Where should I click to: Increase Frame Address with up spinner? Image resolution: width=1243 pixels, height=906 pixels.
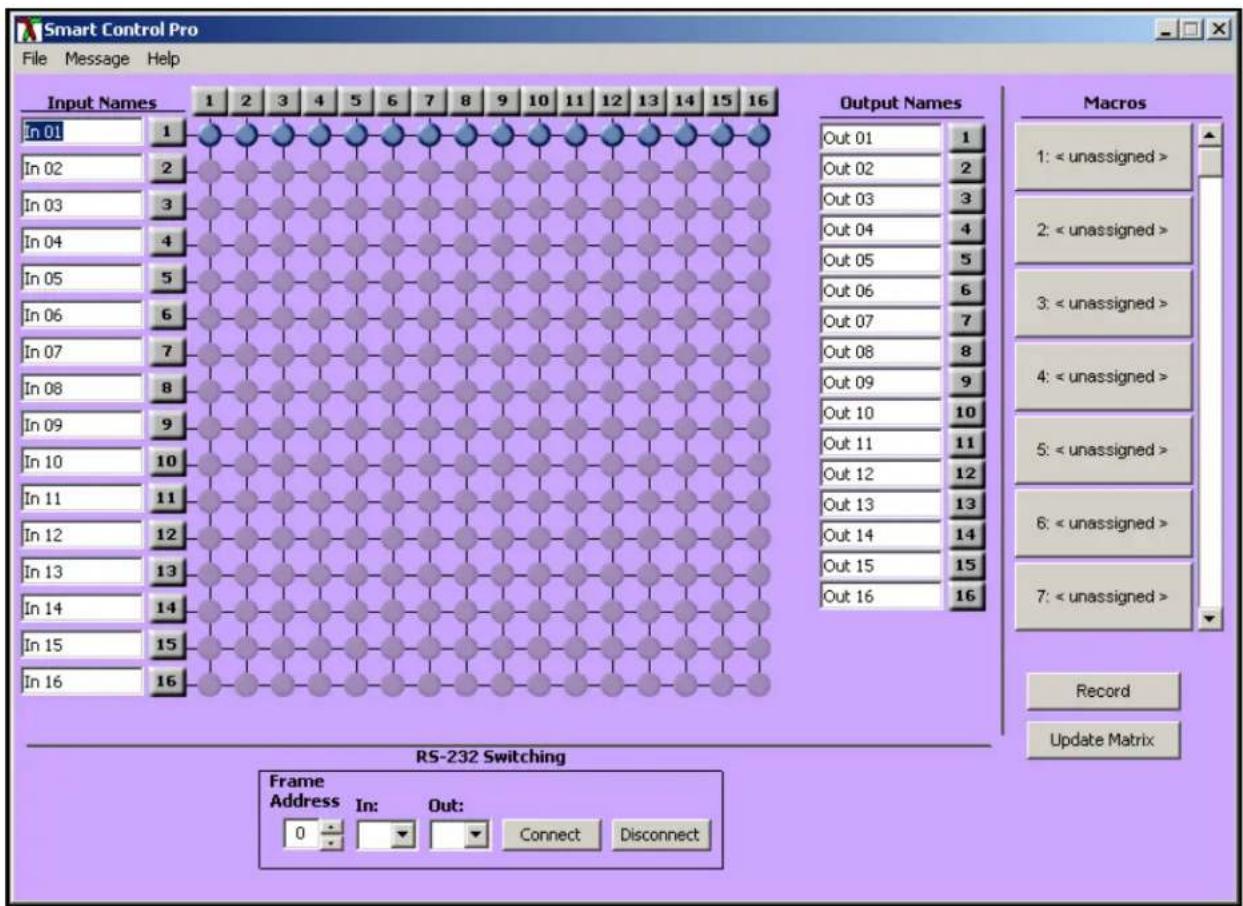click(x=334, y=828)
